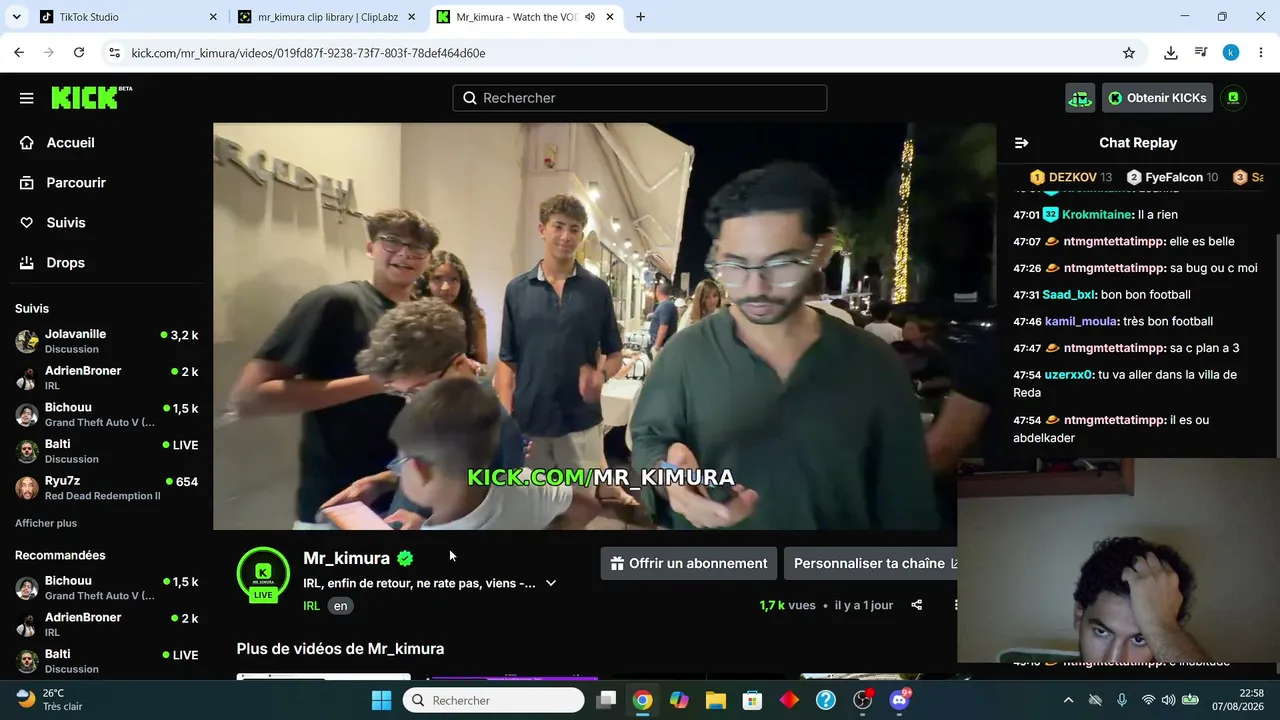Open AdrienBroner in the Recommandées list

(107, 624)
